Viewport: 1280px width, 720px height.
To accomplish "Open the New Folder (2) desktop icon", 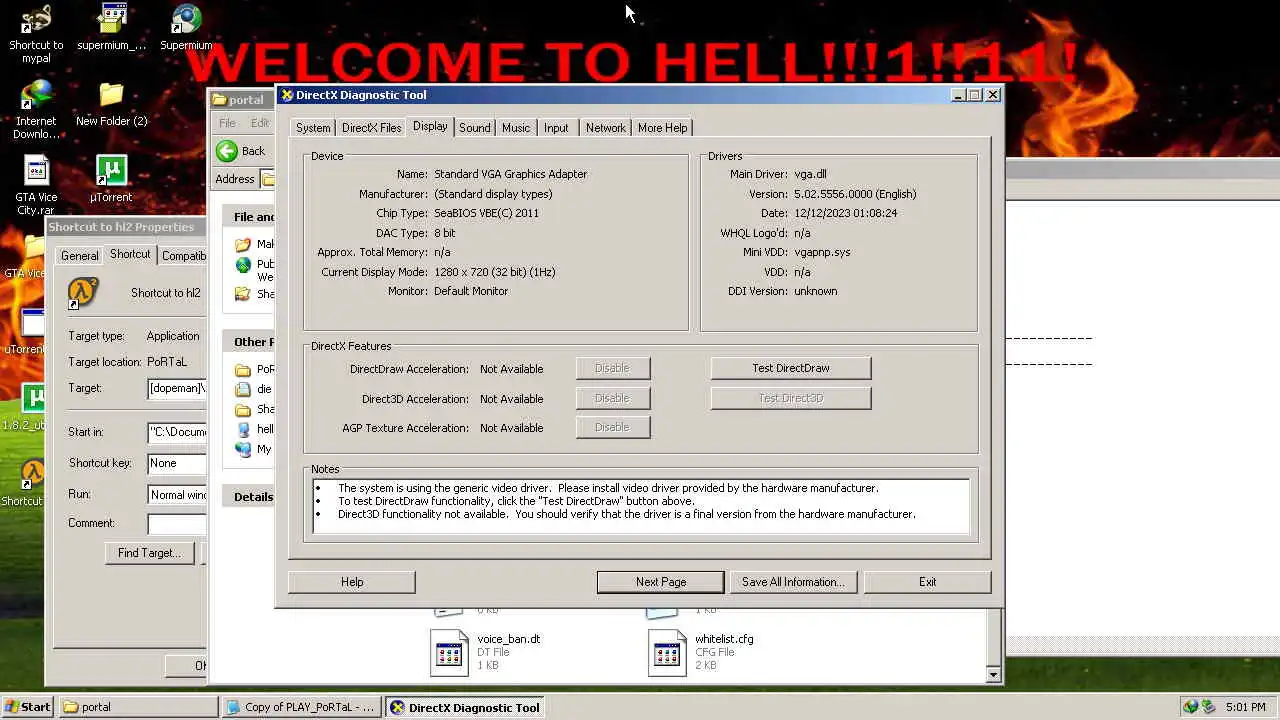I will [111, 104].
